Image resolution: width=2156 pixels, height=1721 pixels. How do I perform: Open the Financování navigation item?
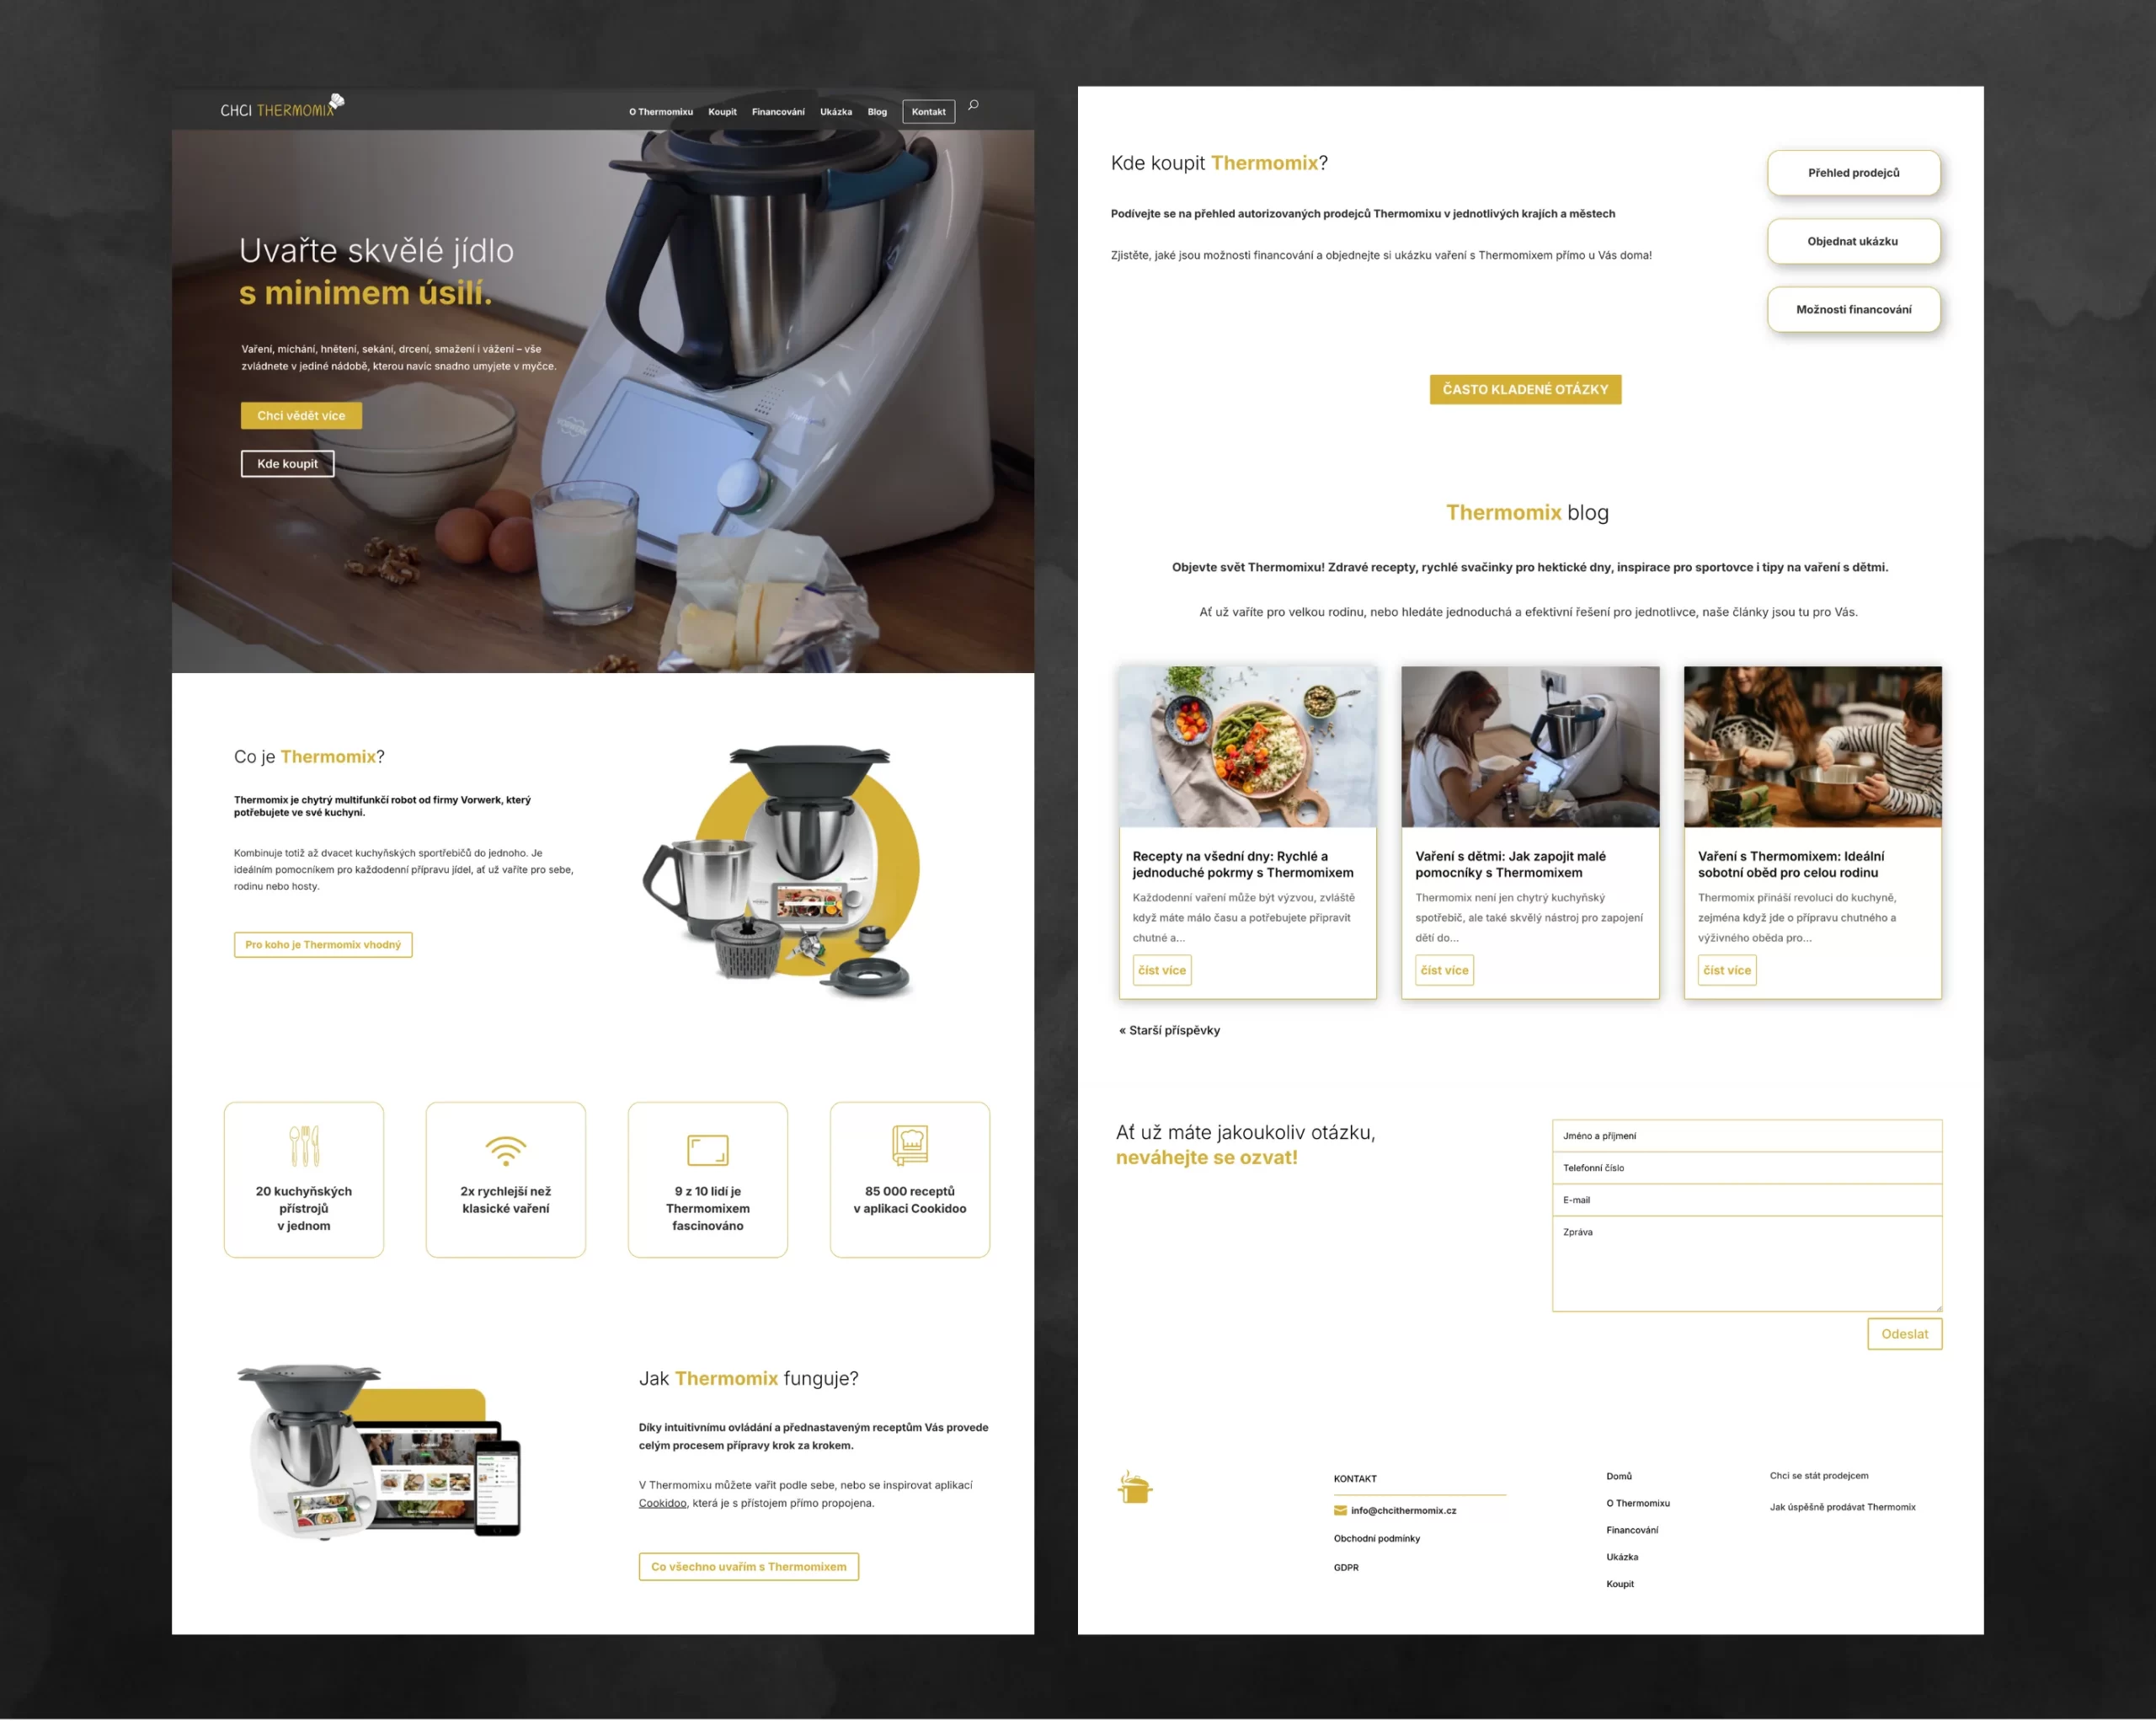777,112
